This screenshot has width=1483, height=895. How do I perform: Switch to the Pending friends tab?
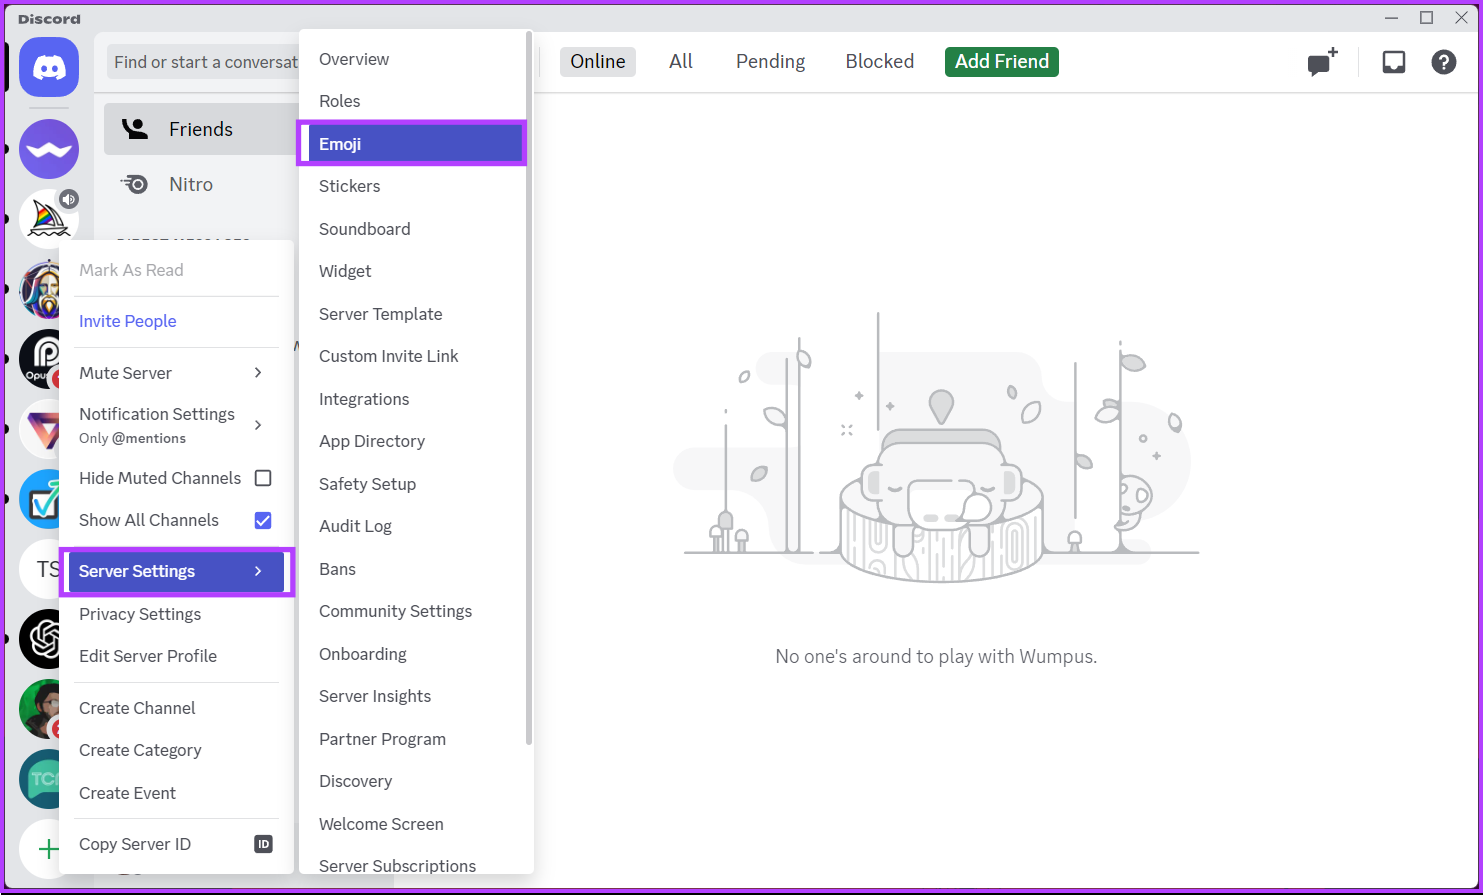pyautogui.click(x=770, y=62)
